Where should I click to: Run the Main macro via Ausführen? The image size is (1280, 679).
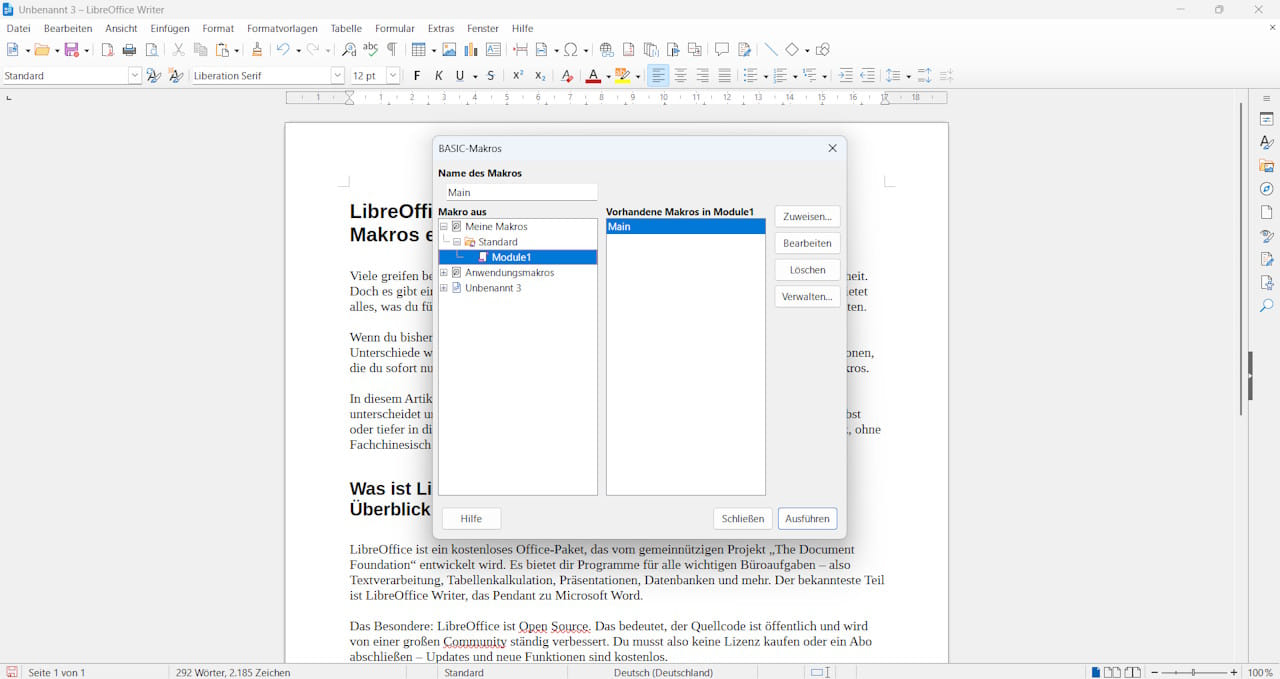(x=807, y=518)
